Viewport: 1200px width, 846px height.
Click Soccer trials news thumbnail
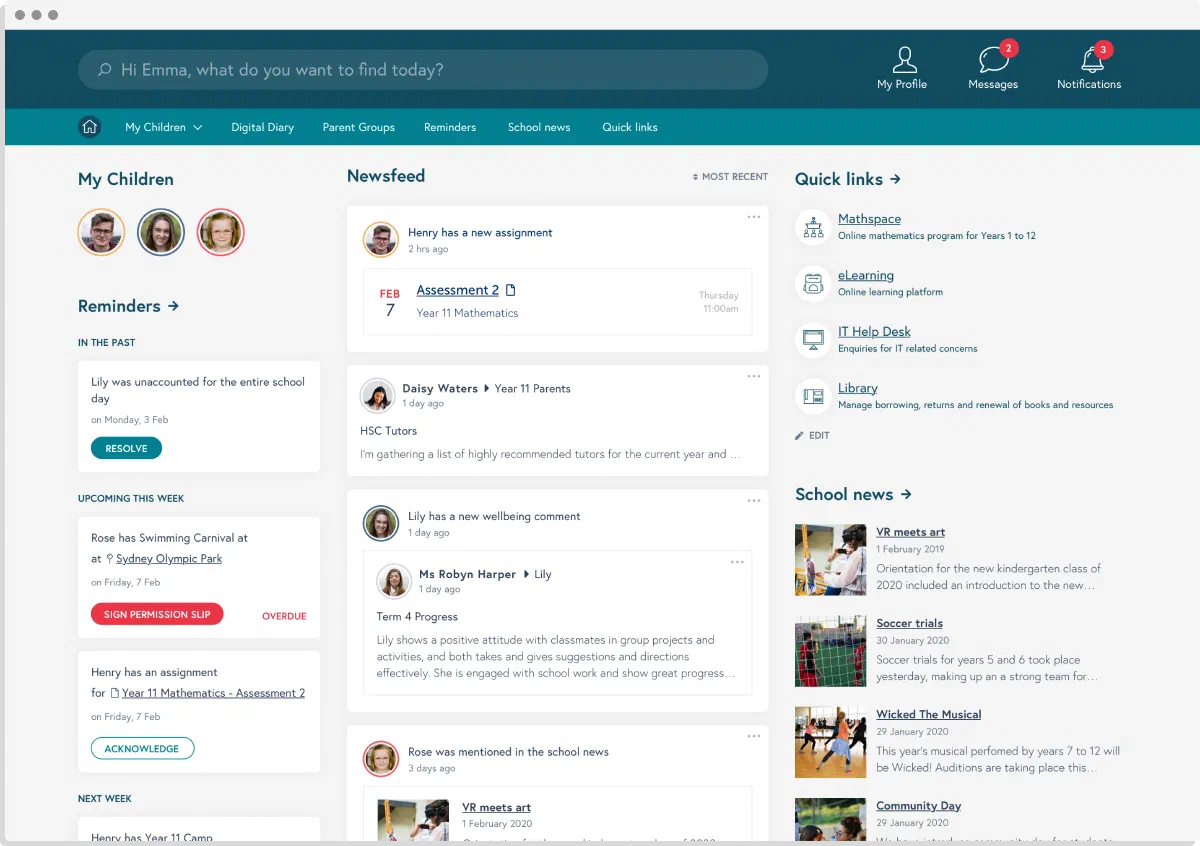coord(830,651)
